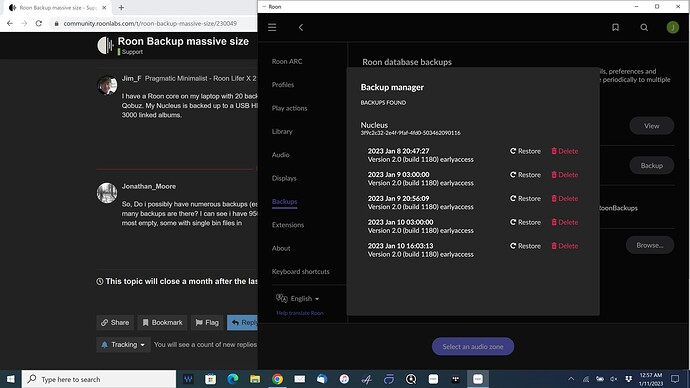
Task: Open Audio settings section
Action: [281, 155]
